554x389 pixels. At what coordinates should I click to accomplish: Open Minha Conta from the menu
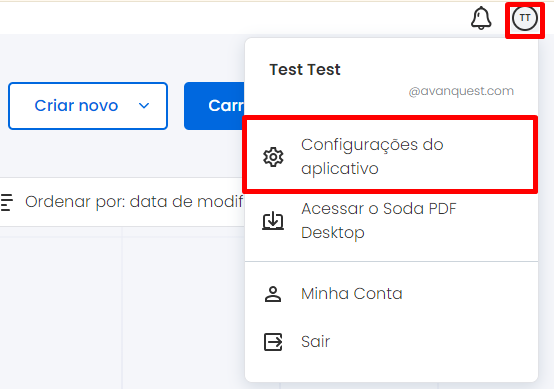(391, 294)
